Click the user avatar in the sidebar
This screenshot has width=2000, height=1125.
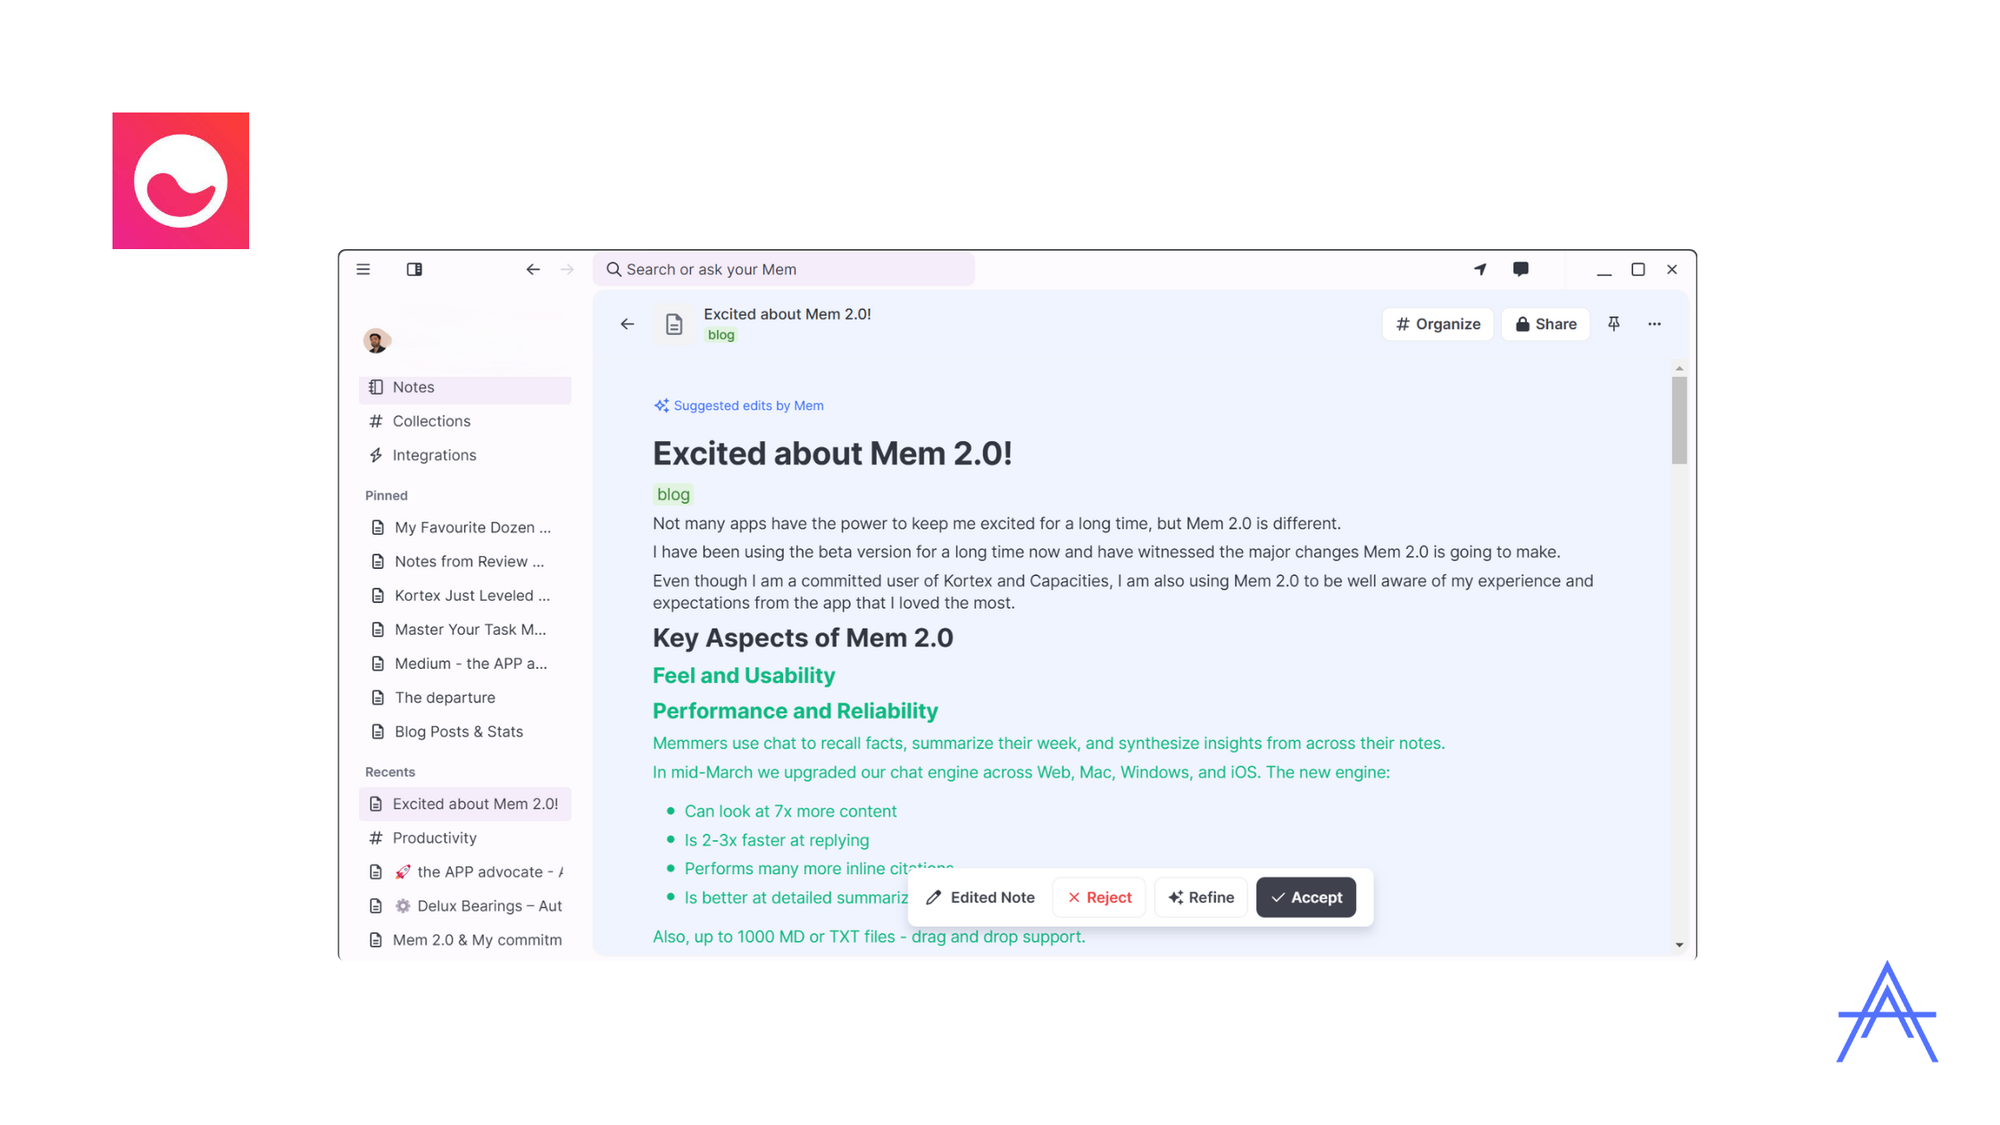coord(376,341)
